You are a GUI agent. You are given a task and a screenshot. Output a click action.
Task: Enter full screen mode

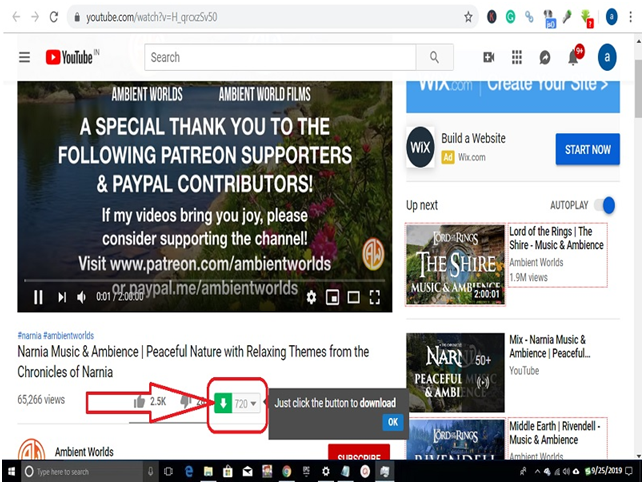tap(374, 297)
